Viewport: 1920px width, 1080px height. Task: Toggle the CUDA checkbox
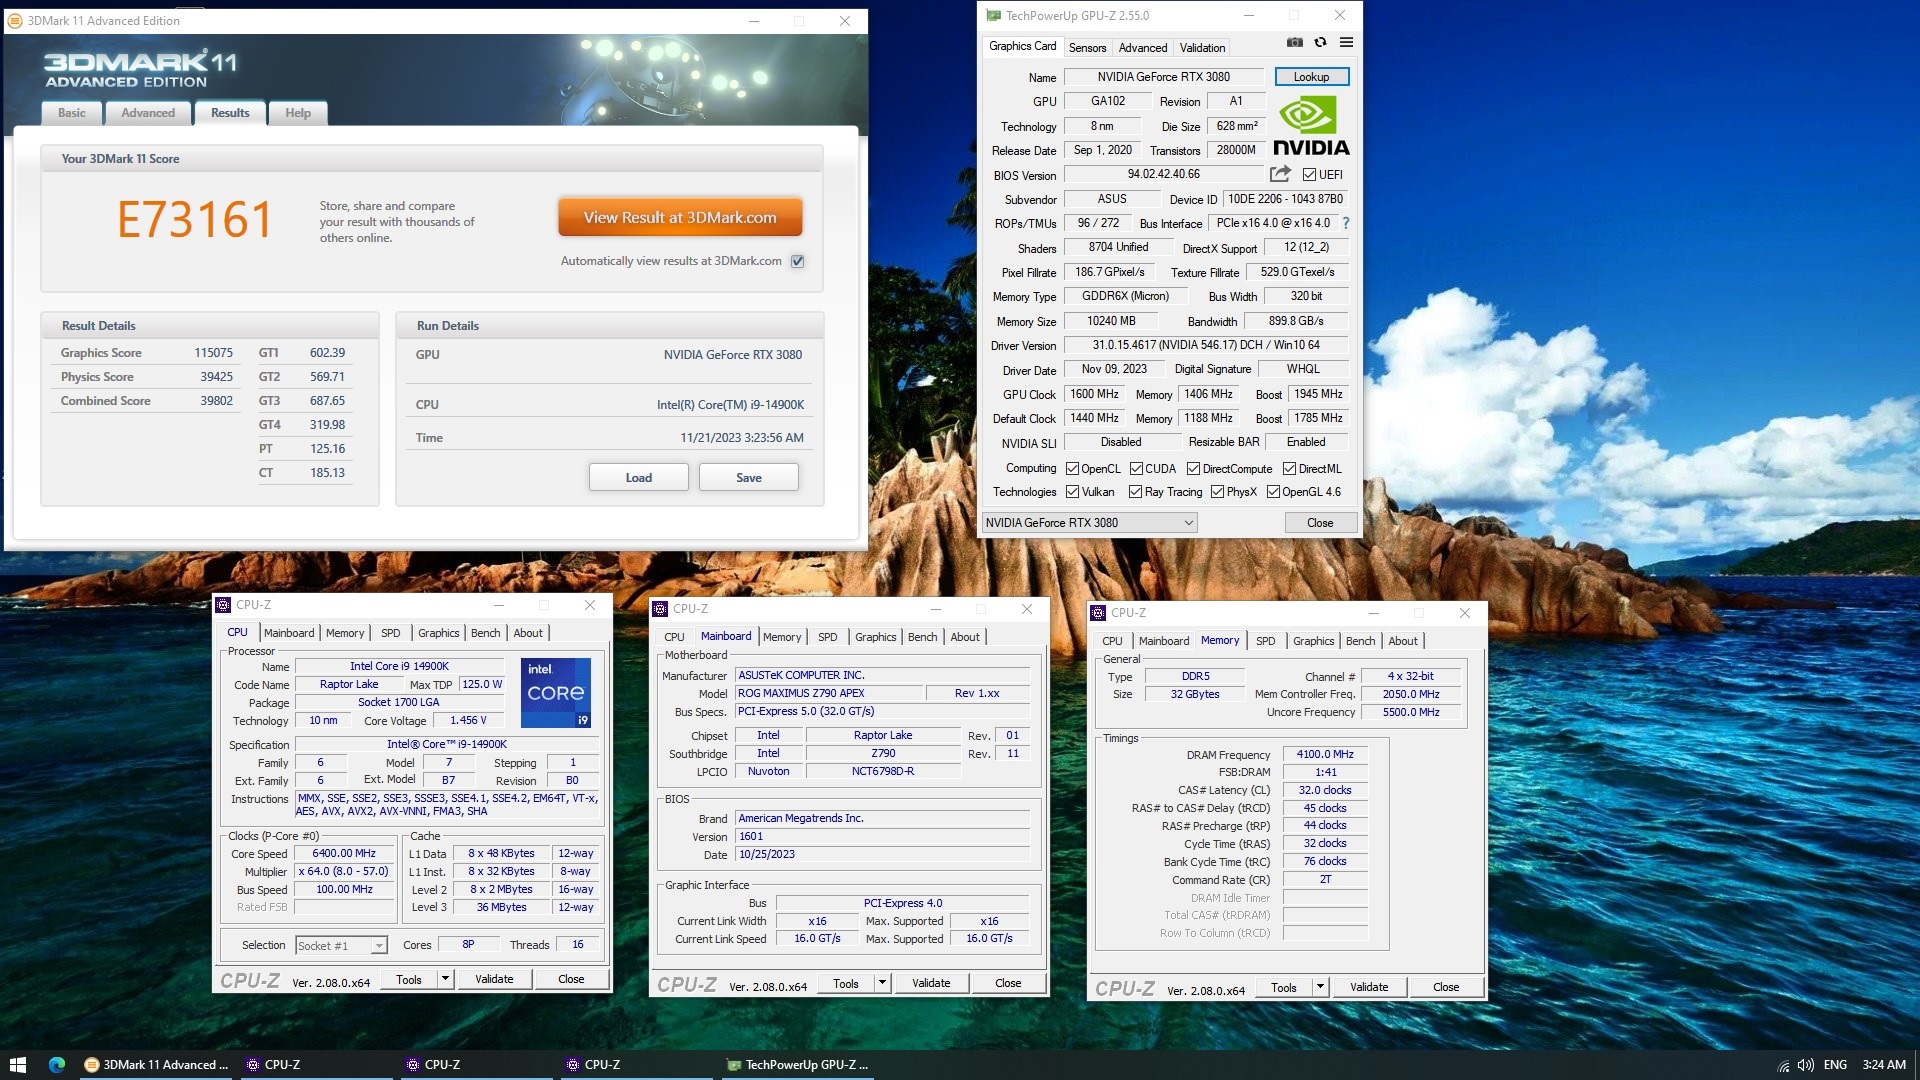[x=1136, y=469]
